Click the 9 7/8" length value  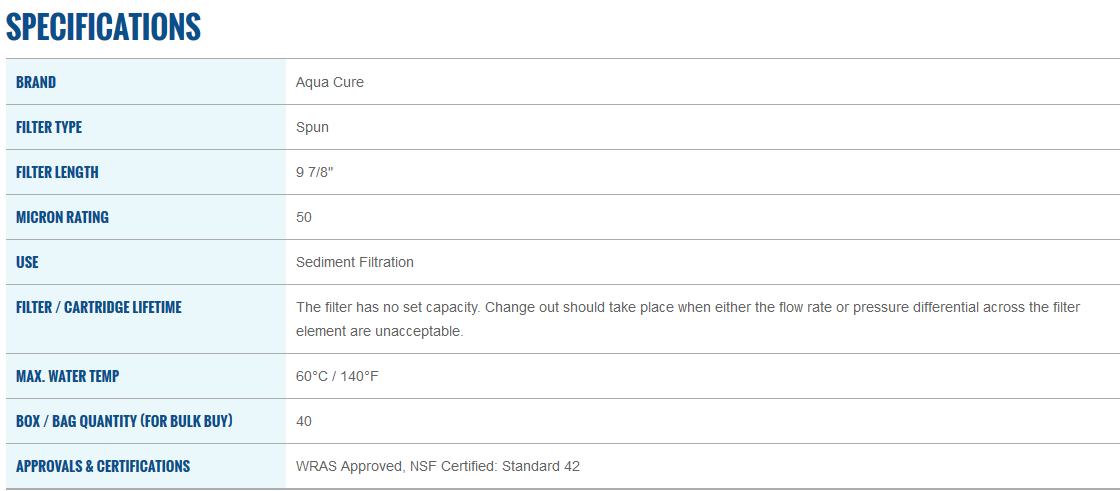point(314,172)
